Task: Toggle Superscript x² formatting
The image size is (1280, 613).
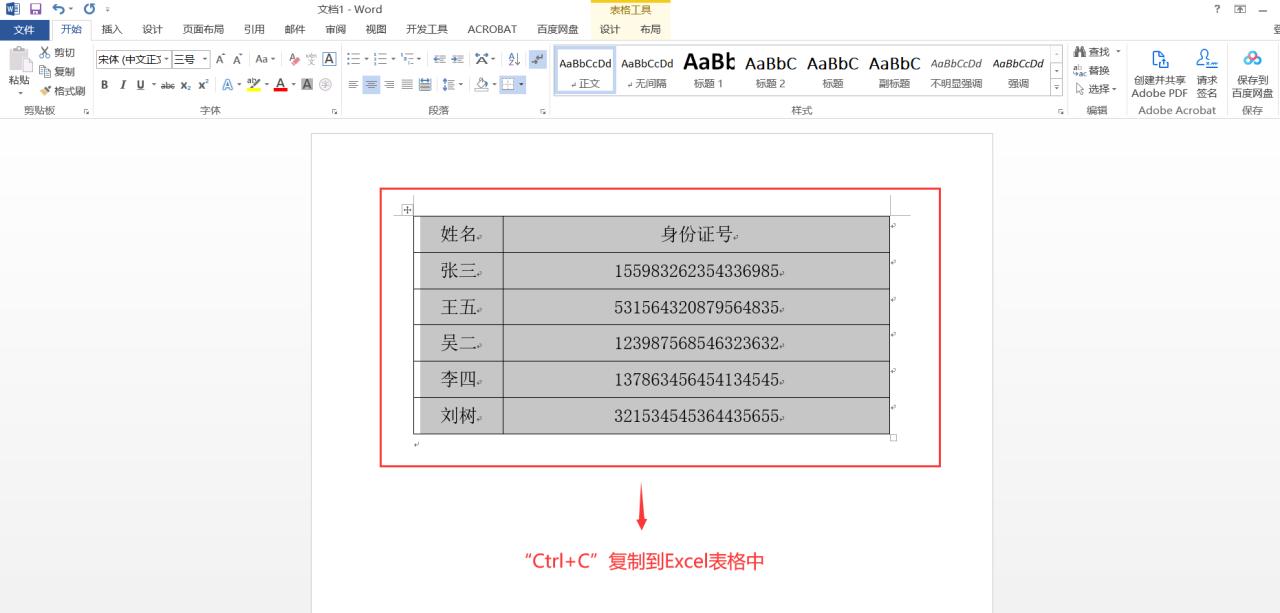Action: tap(204, 85)
